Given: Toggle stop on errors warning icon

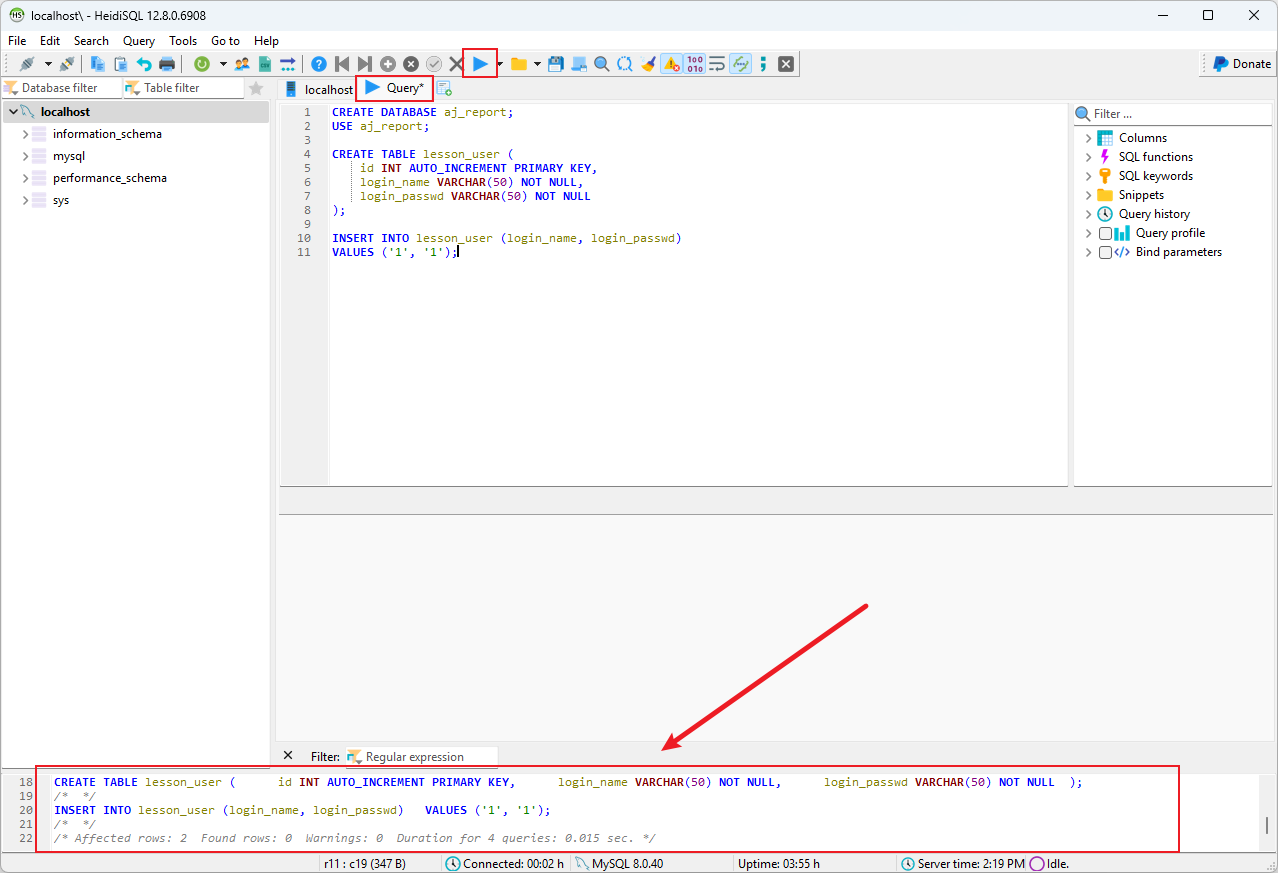Looking at the screenshot, I should [671, 64].
